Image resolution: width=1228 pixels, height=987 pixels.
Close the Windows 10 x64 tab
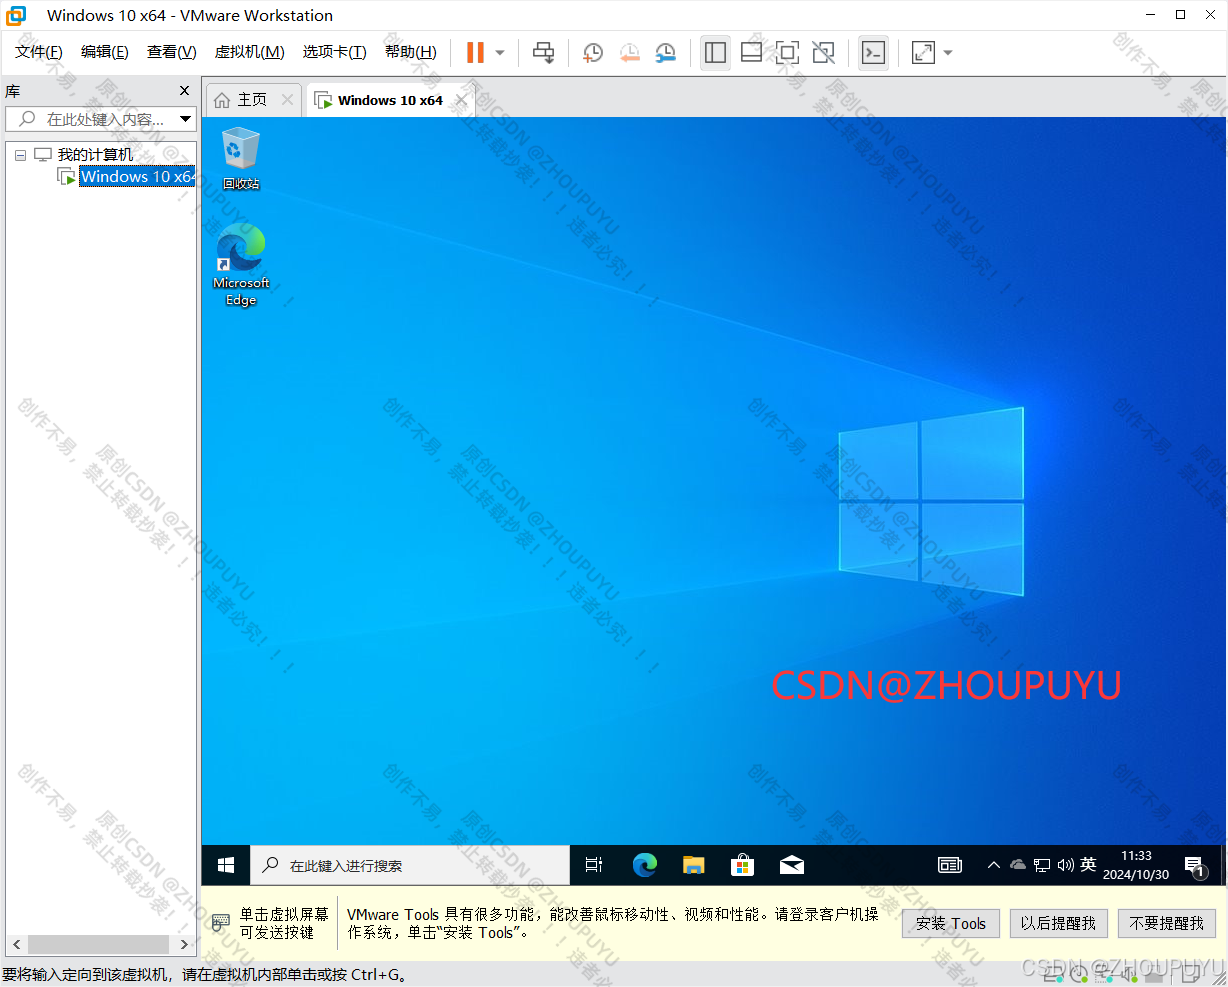pyautogui.click(x=461, y=100)
